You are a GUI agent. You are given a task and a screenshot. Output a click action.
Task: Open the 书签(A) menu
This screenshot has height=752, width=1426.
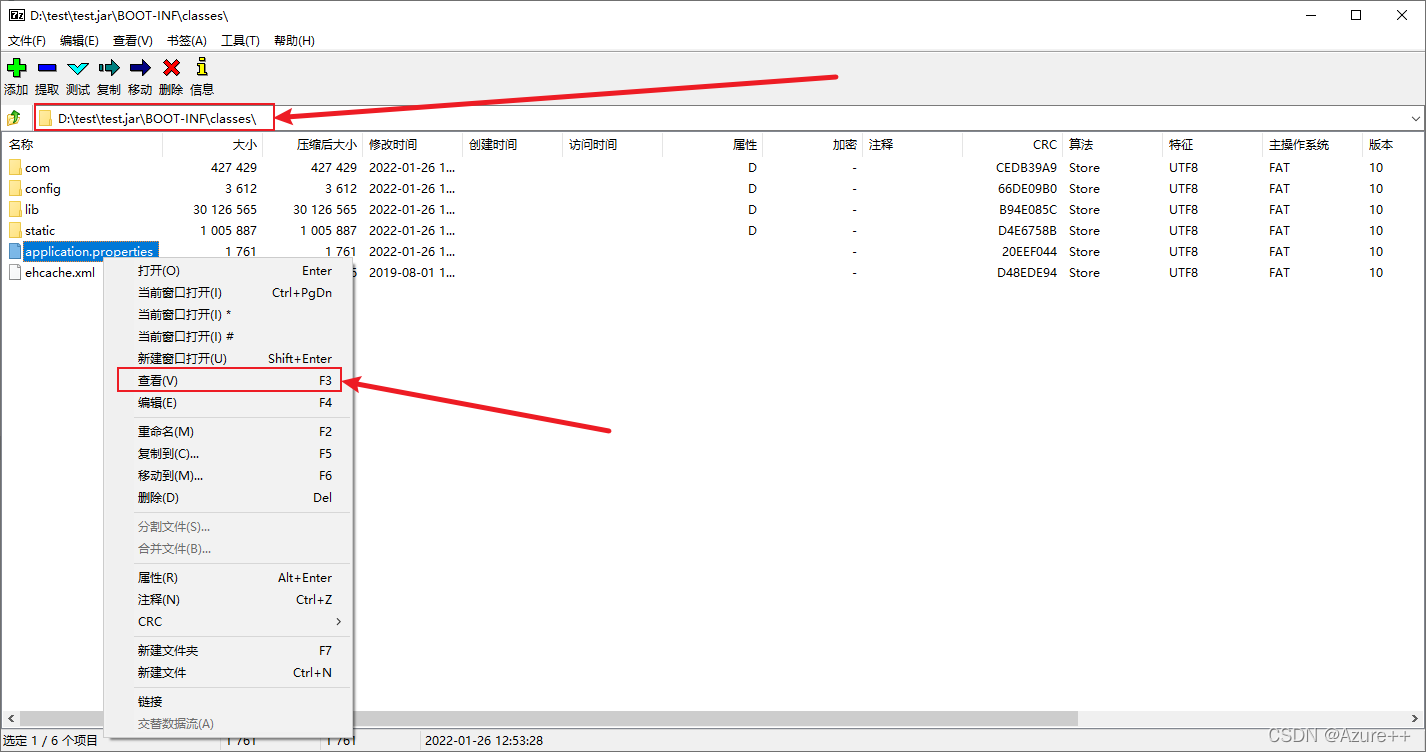coord(187,41)
